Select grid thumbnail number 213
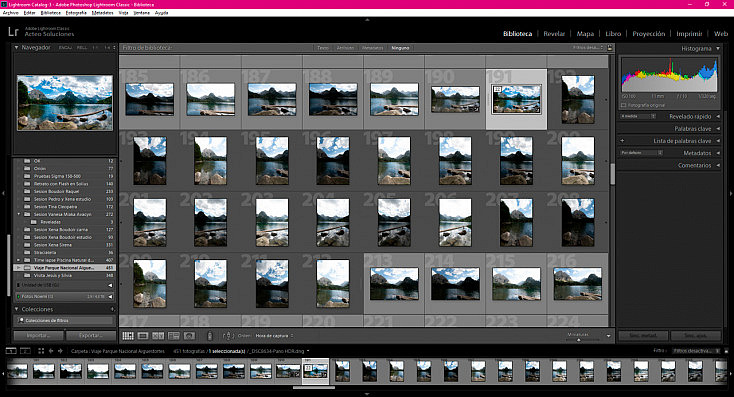 [394, 284]
